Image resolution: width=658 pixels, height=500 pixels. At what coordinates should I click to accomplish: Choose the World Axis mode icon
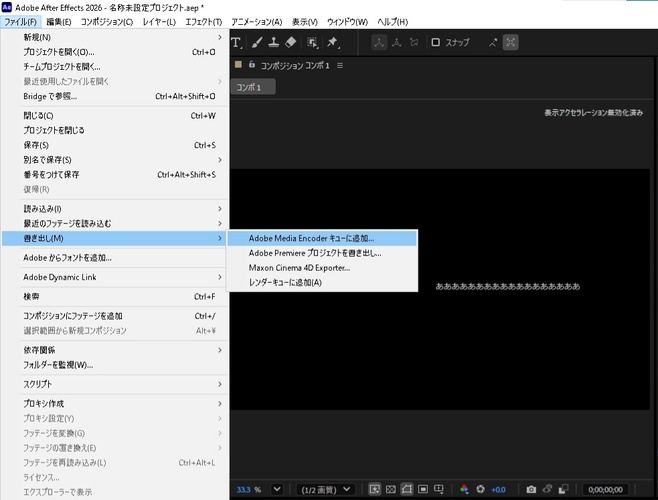(x=397, y=42)
